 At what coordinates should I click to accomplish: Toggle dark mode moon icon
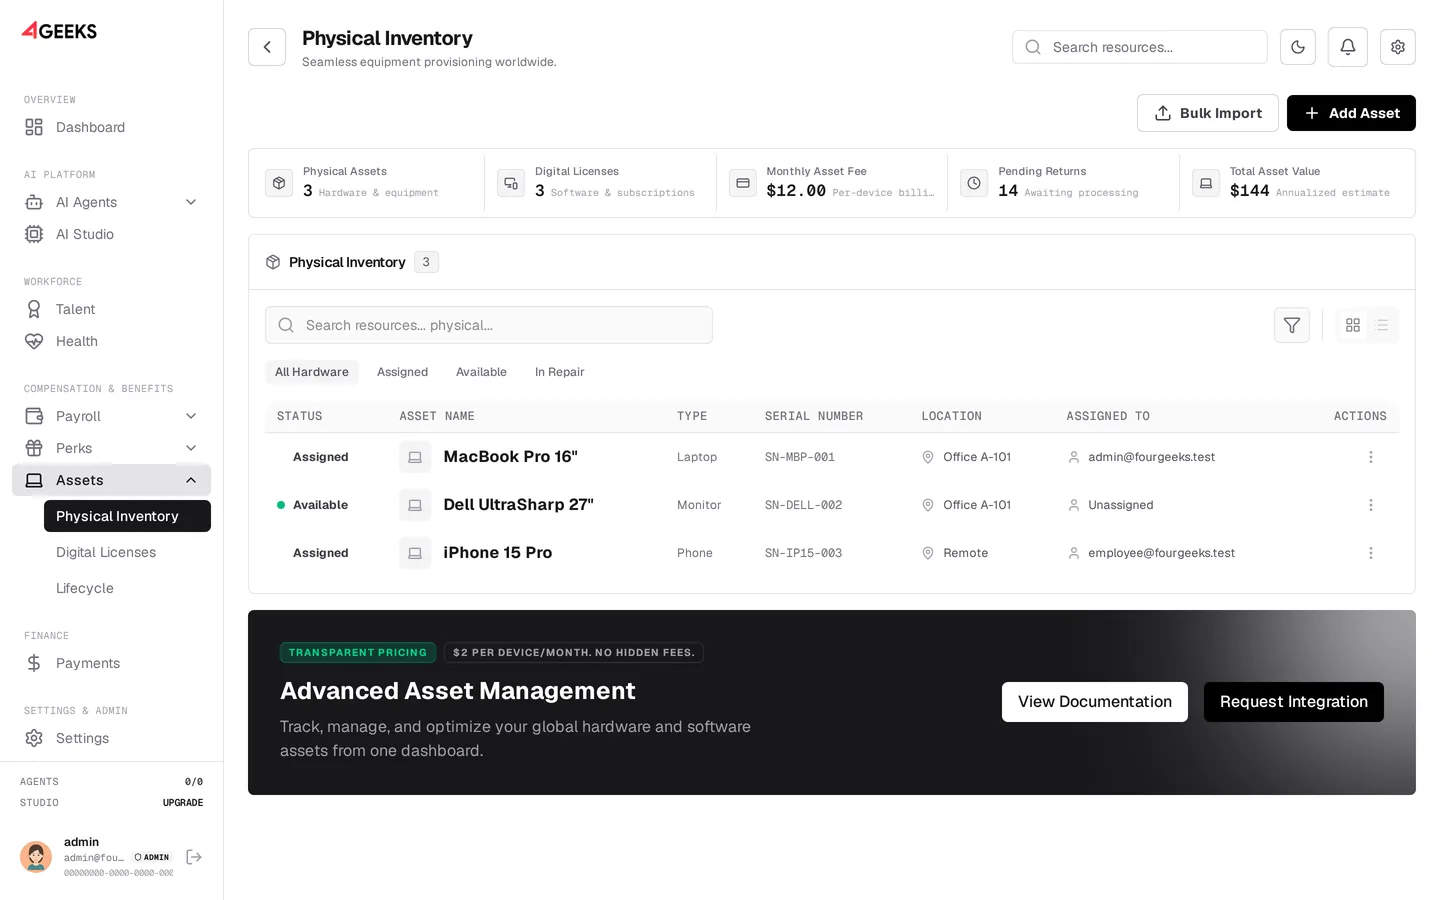click(1298, 47)
